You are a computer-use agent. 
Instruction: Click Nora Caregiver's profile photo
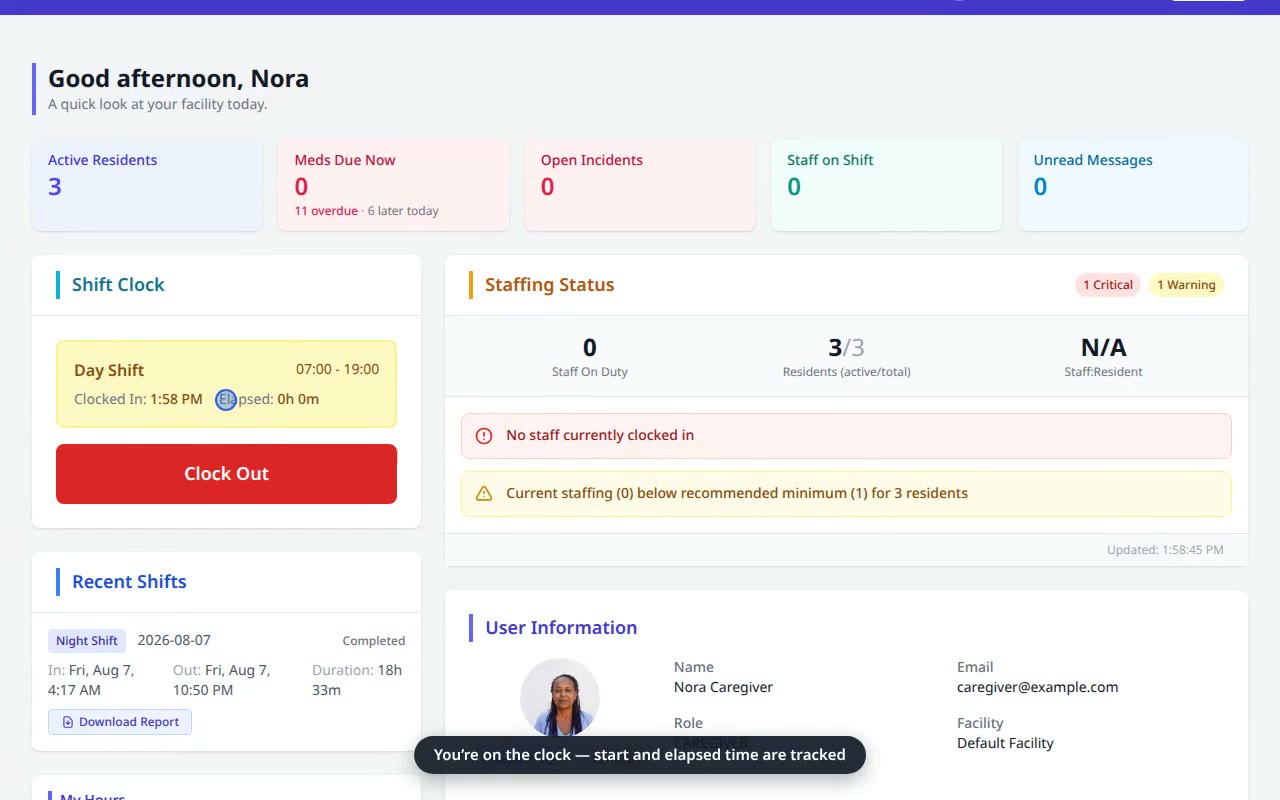[560, 697]
